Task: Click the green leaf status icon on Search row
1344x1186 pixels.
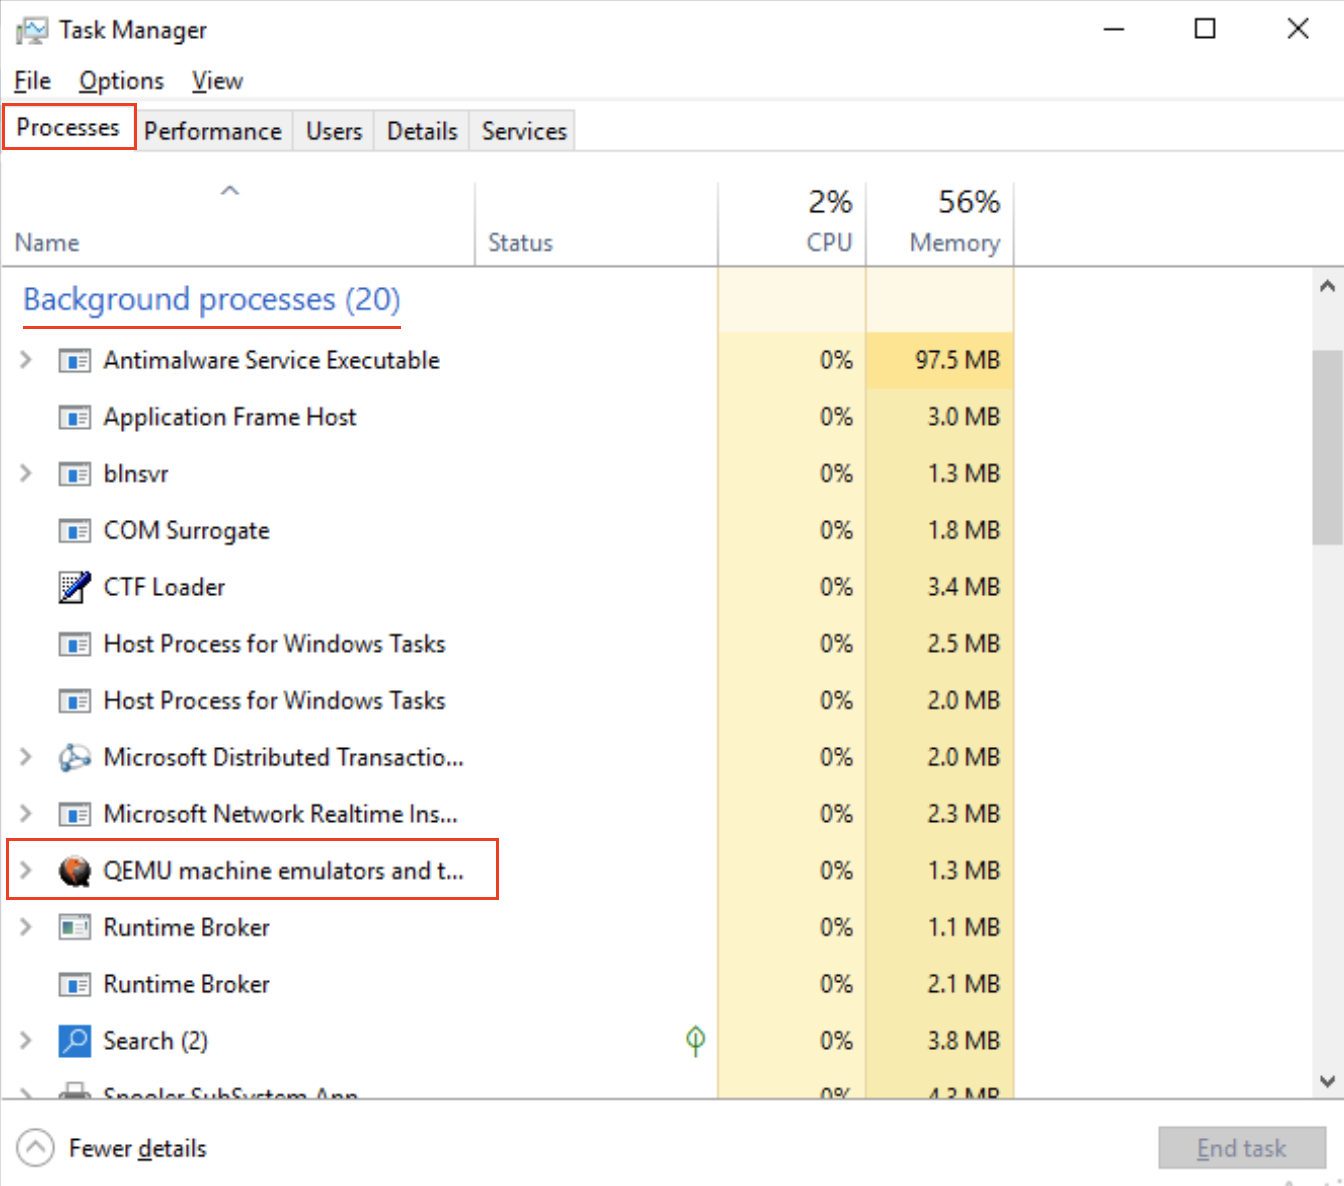Action: point(695,1041)
